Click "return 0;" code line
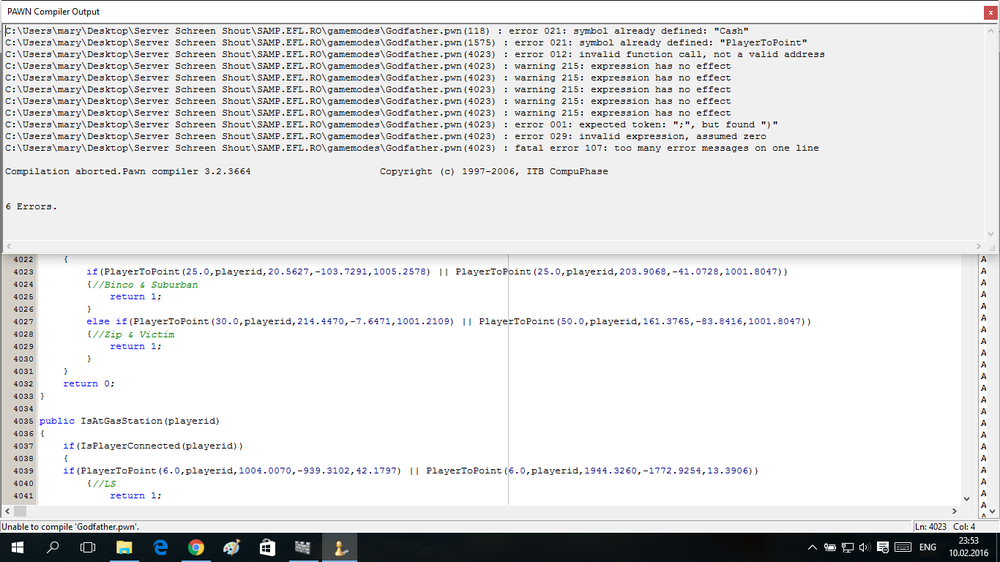 (89, 383)
